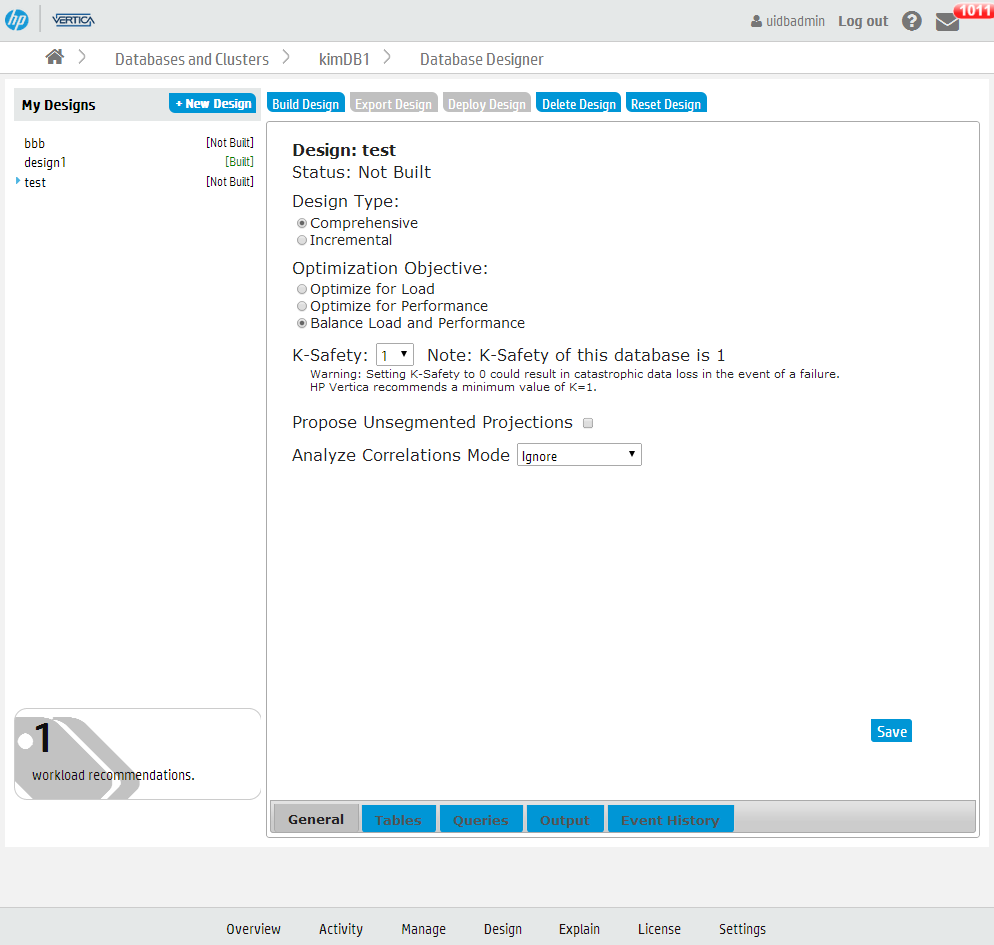Click the Build Design button
994x945 pixels.
(306, 104)
